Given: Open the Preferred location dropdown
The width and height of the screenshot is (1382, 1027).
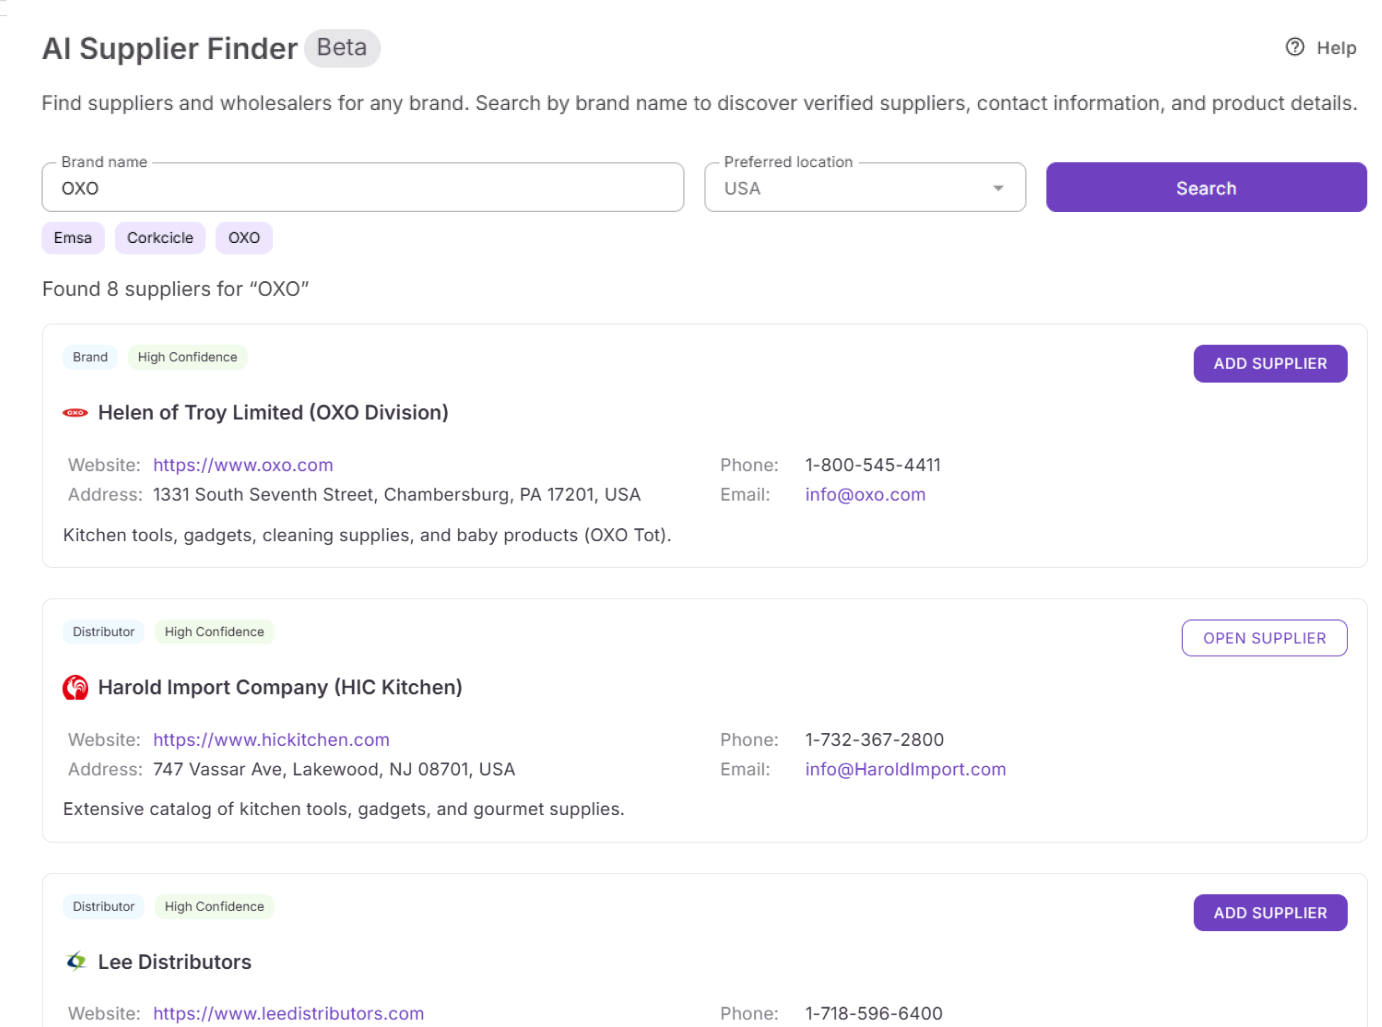Looking at the screenshot, I should pyautogui.click(x=997, y=187).
